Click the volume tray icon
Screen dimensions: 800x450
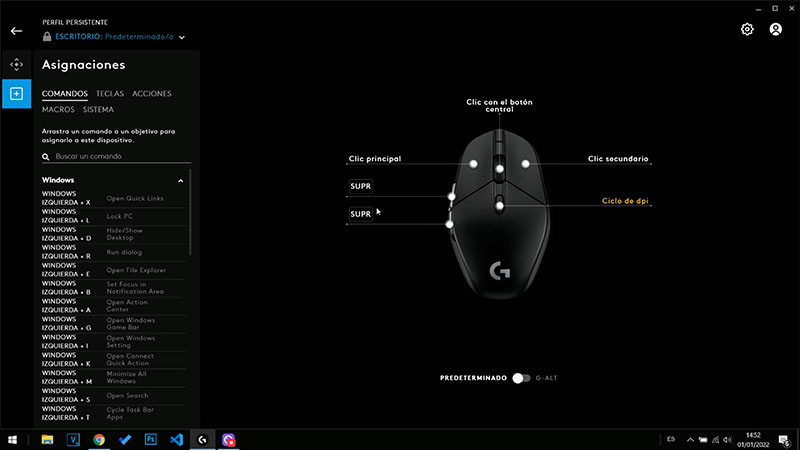pos(728,440)
